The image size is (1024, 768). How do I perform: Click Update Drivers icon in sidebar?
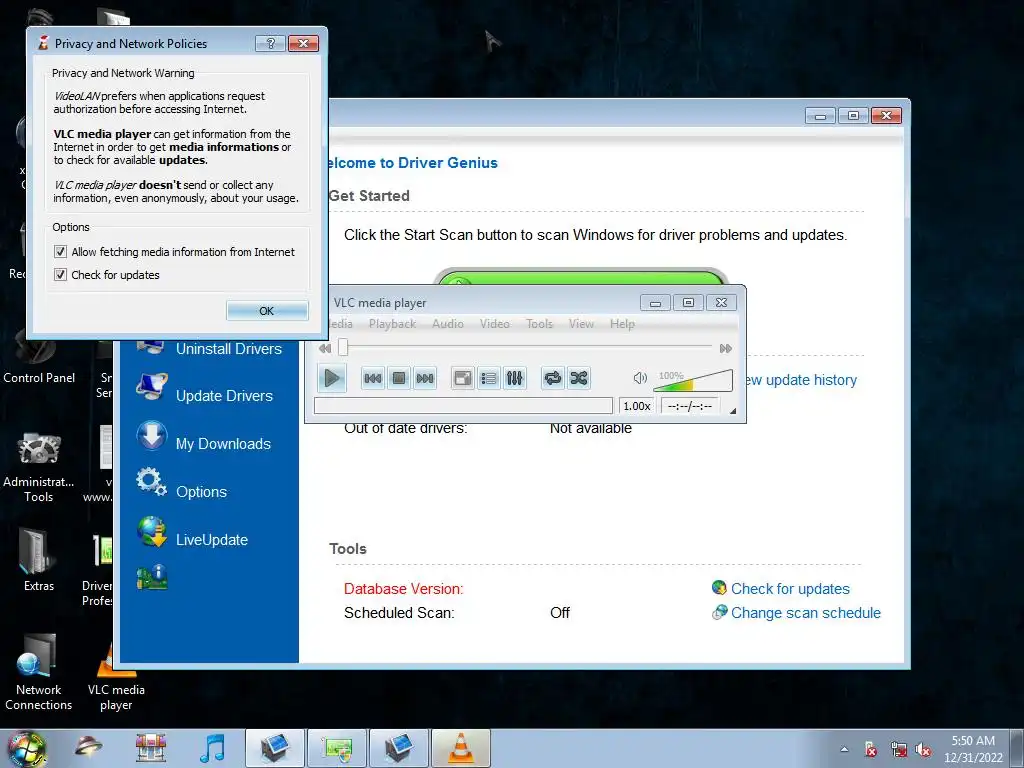(x=152, y=387)
